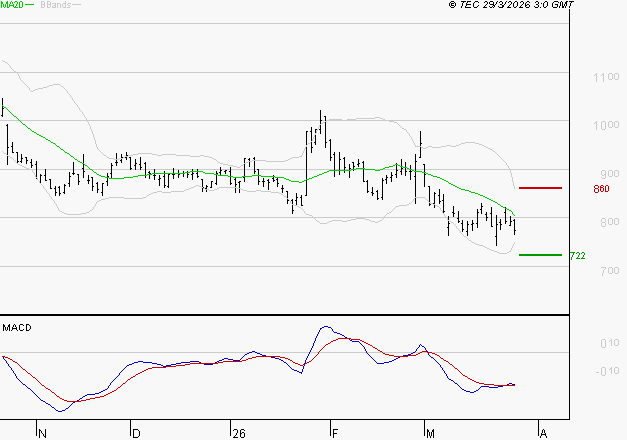Viewport: 627px width, 440px height.
Task: Click the D month label on time axis
Action: coord(136,434)
